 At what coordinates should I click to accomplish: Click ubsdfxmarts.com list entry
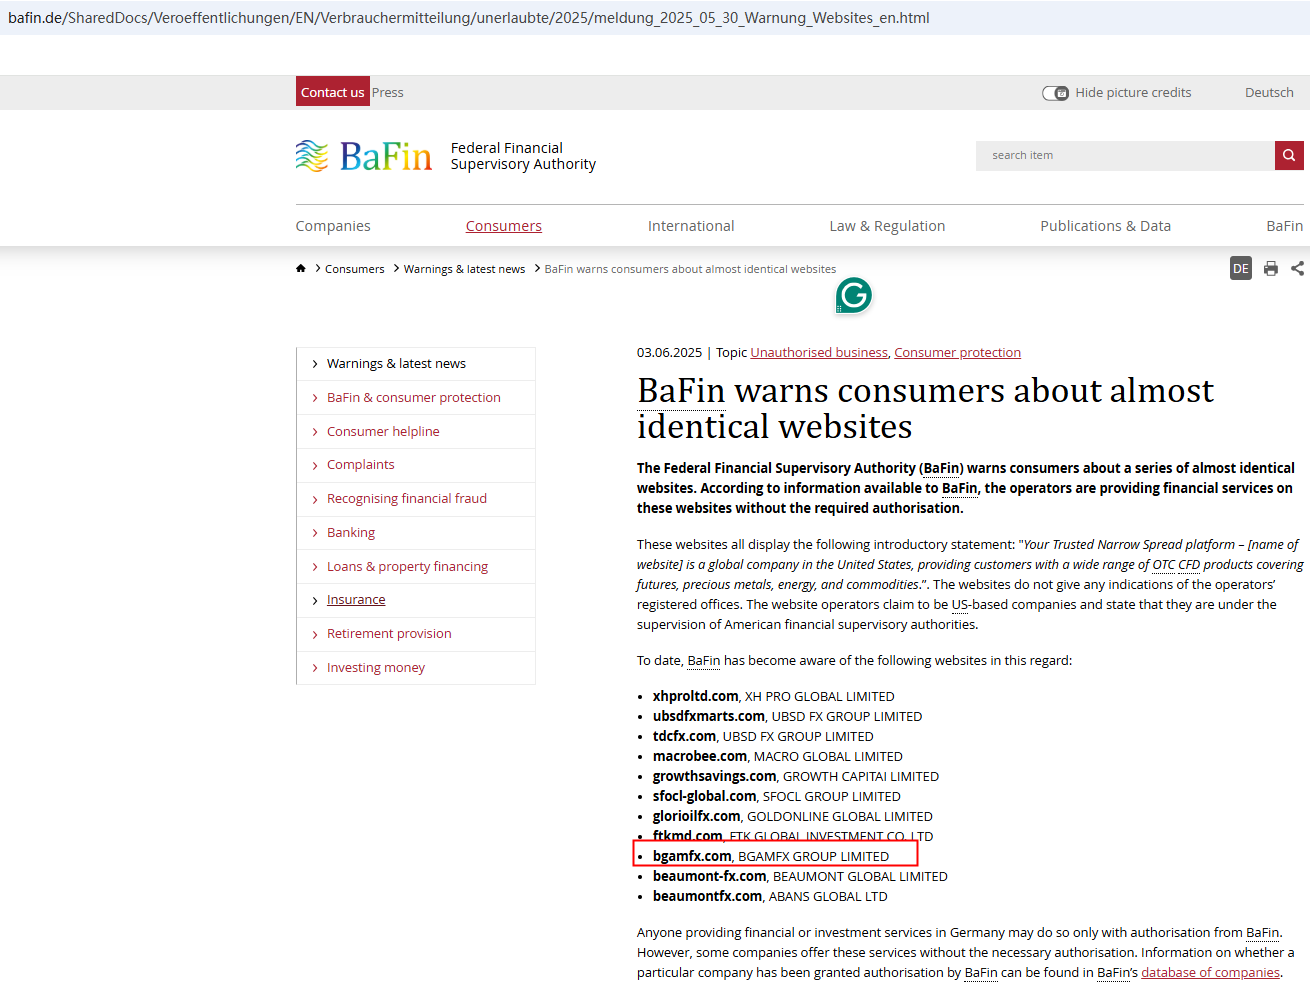(788, 716)
